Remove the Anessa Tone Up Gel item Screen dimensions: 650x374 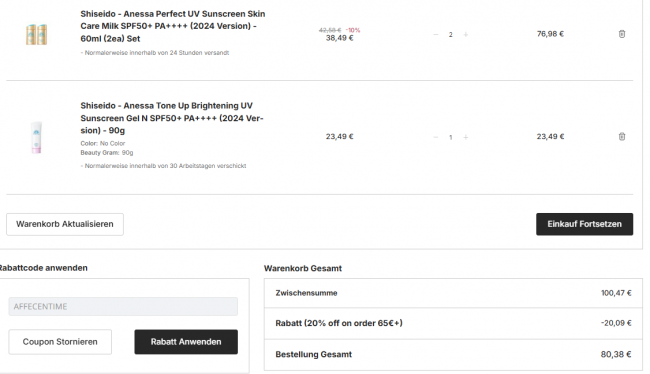(x=621, y=136)
